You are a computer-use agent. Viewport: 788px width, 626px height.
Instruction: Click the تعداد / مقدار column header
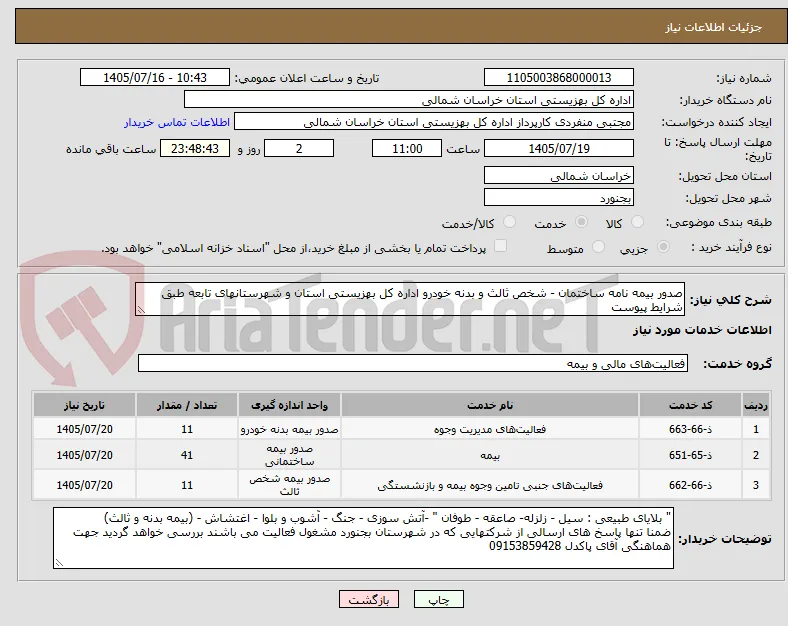186,405
